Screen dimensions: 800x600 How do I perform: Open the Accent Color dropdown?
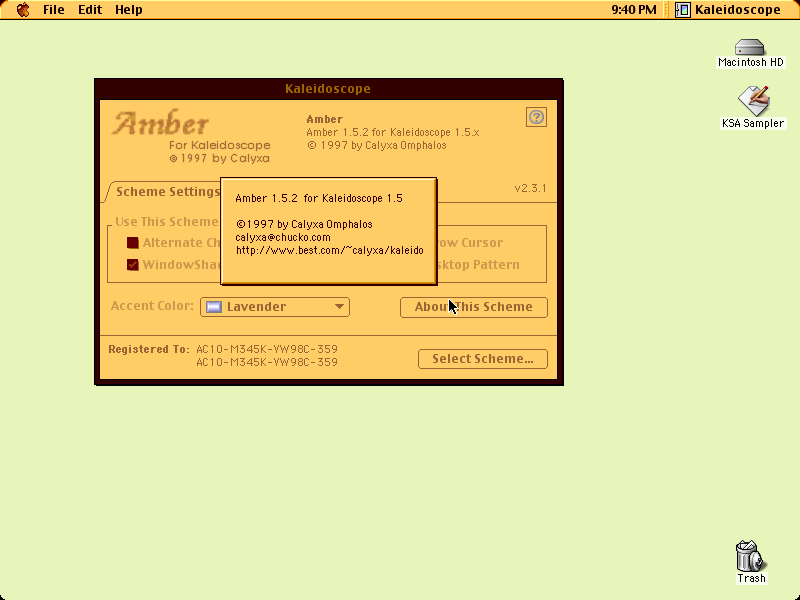click(274, 307)
